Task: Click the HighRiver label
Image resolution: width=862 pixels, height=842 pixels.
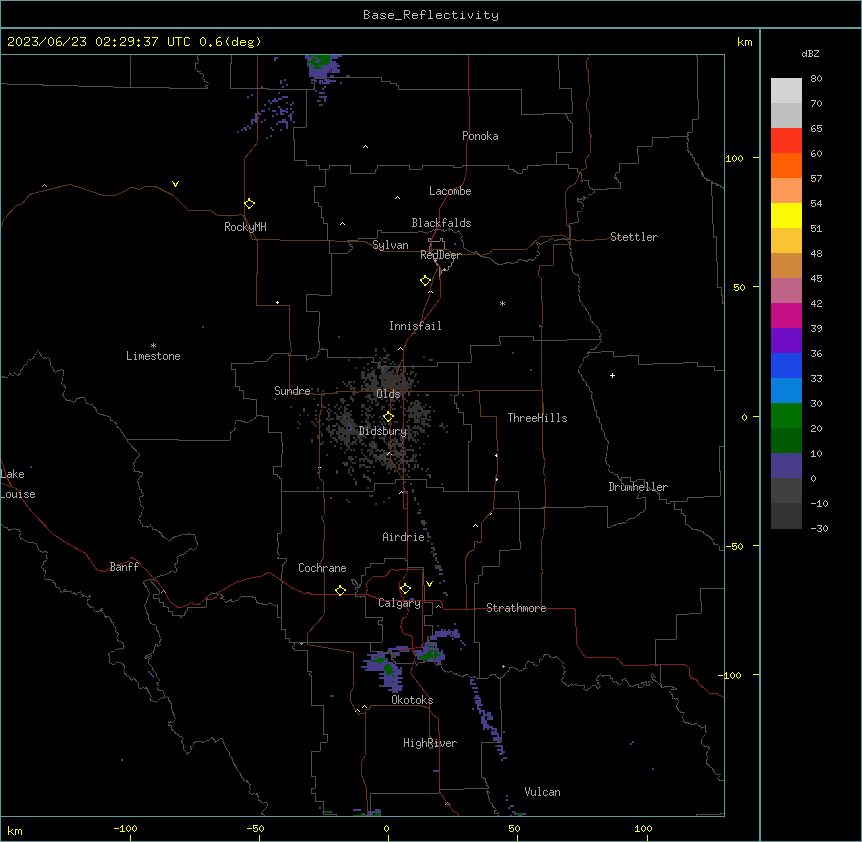Action: coord(430,743)
